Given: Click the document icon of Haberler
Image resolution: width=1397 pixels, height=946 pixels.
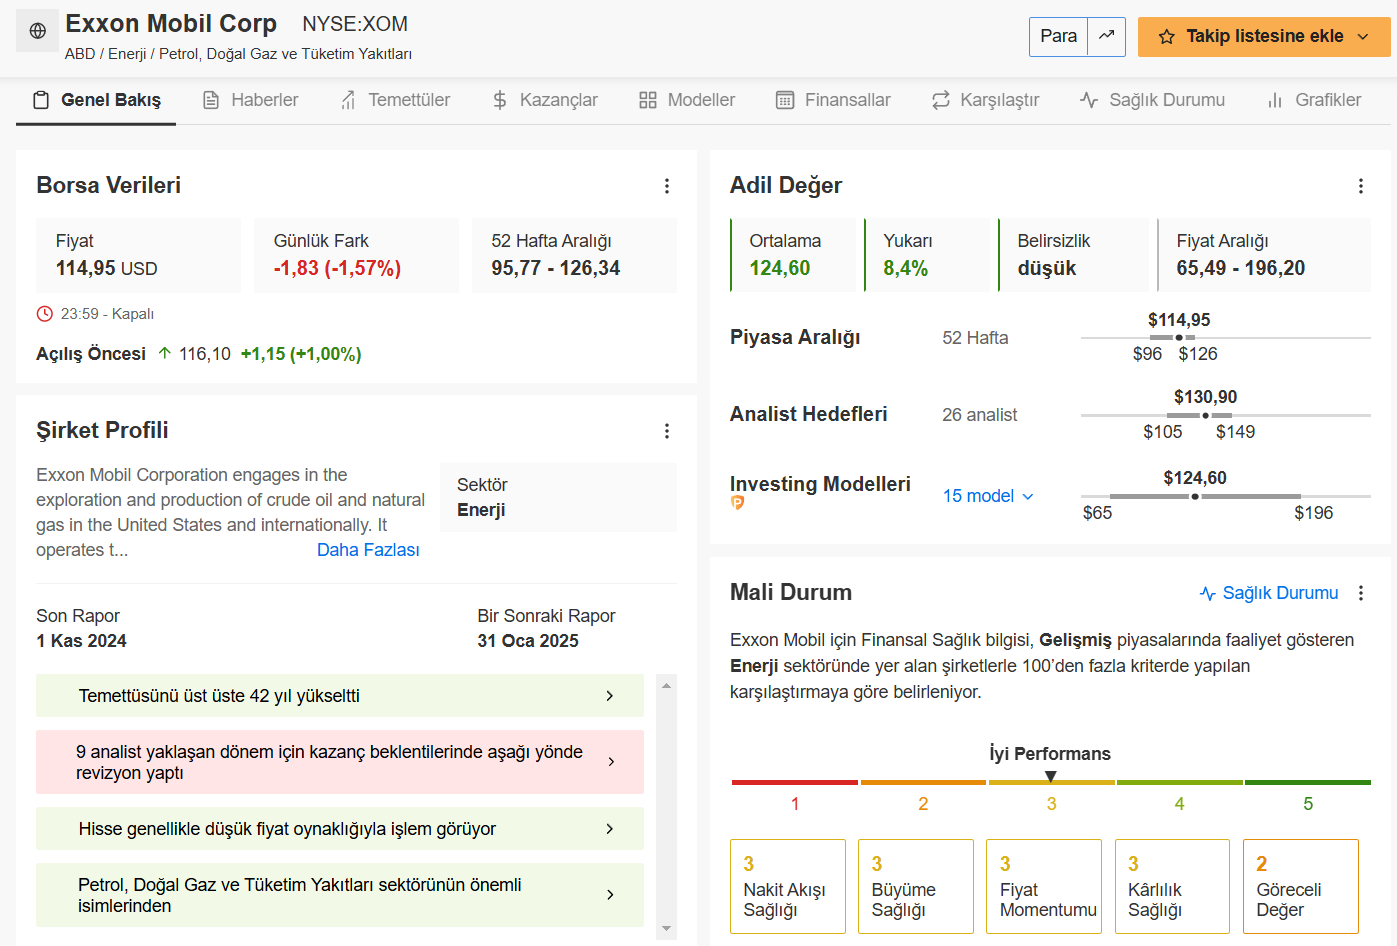Looking at the screenshot, I should [x=211, y=100].
